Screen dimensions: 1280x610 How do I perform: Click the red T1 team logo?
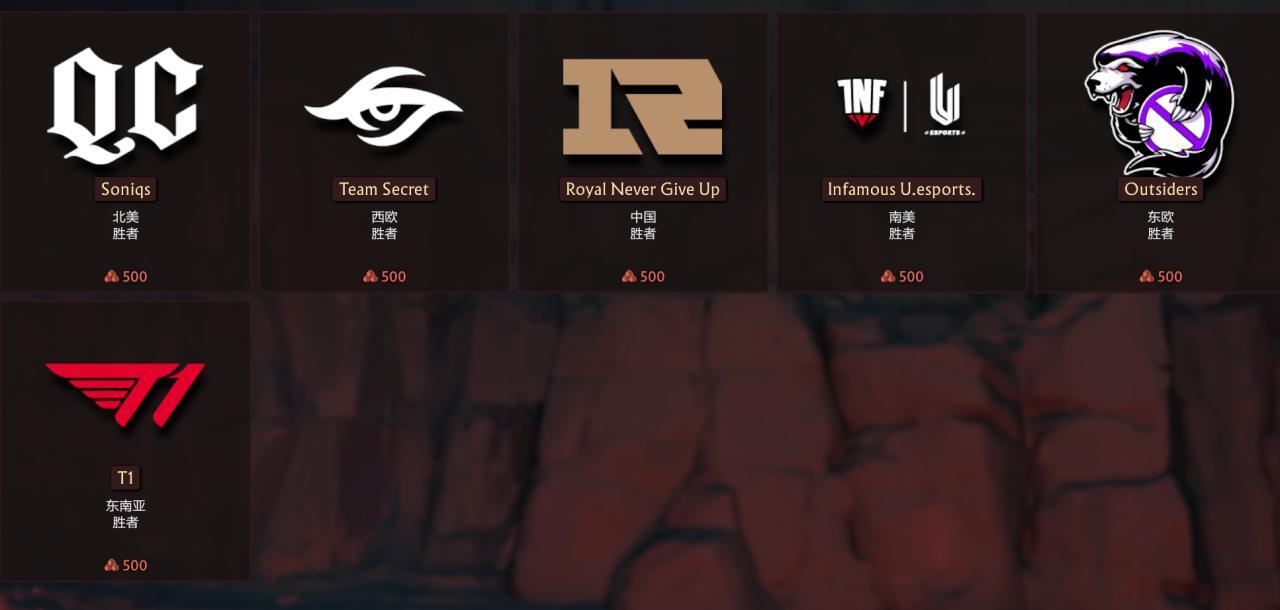click(x=125, y=395)
